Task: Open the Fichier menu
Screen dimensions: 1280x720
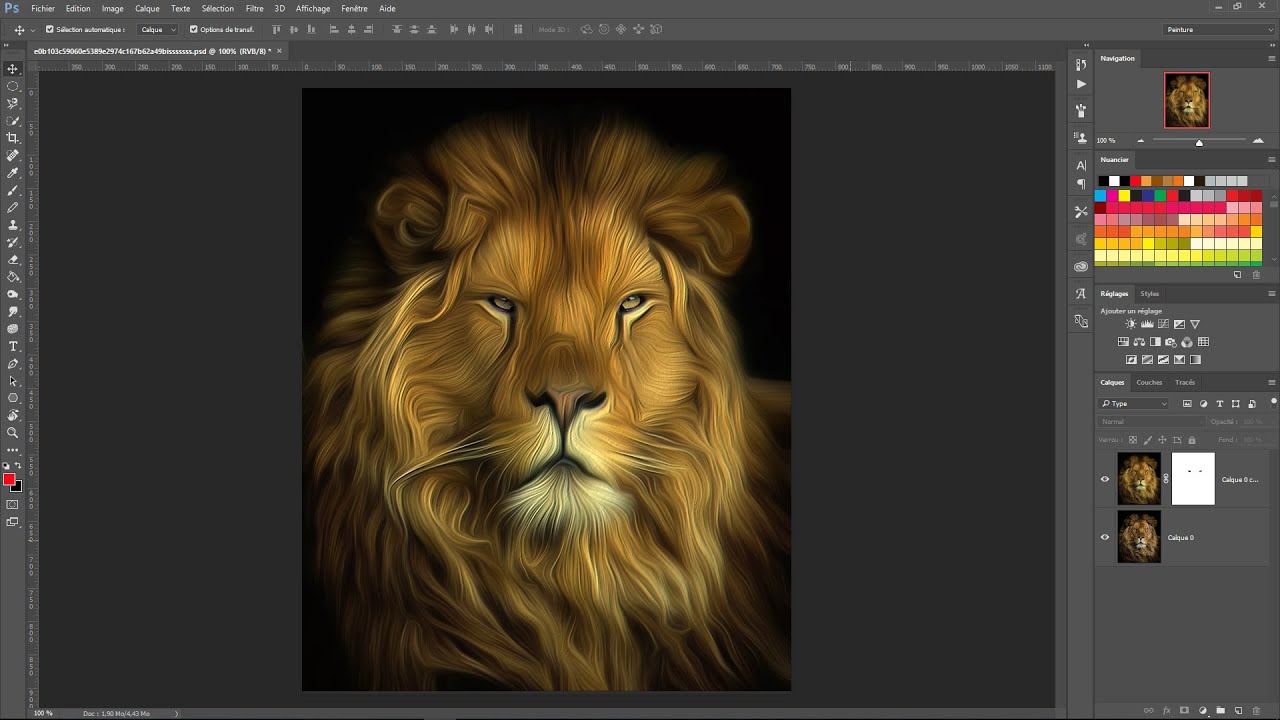Action: (43, 8)
